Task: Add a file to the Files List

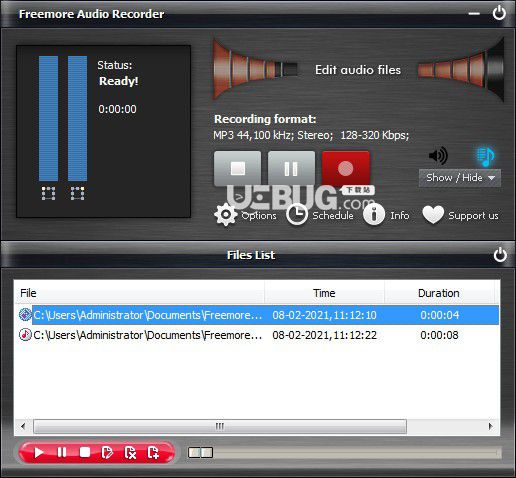Action: tap(153, 453)
